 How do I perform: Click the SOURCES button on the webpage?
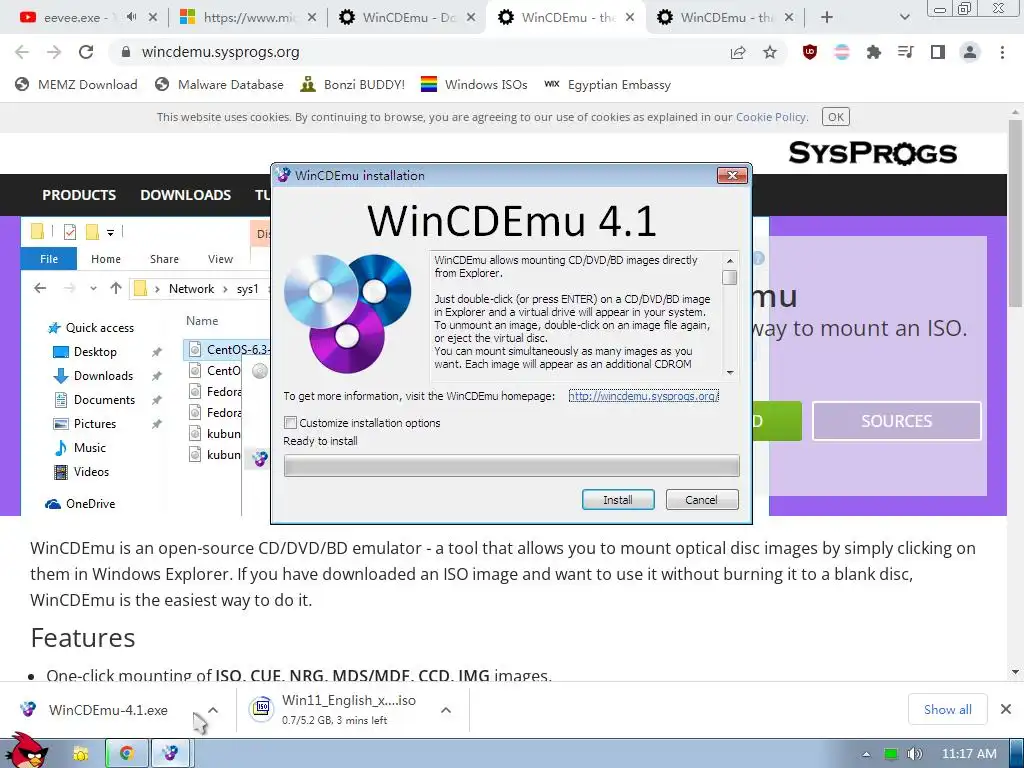[896, 421]
